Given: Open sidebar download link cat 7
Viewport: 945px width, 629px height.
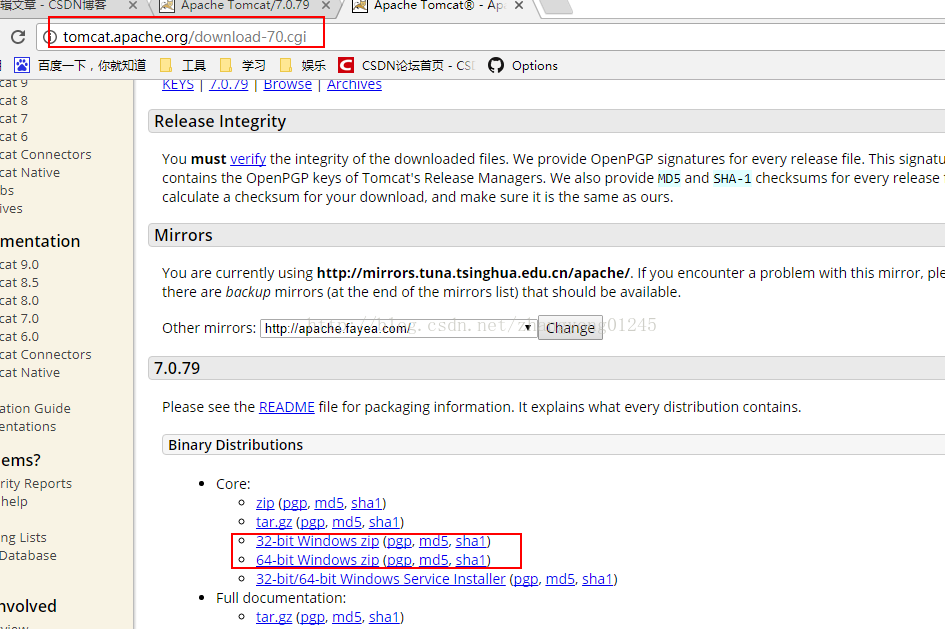Looking at the screenshot, I should coord(14,119).
